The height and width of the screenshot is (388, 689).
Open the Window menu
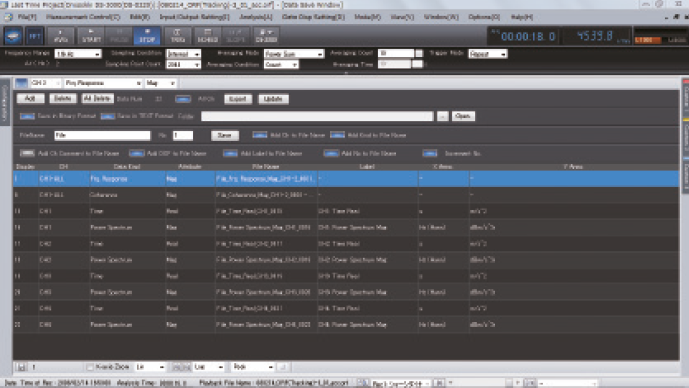tap(441, 17)
